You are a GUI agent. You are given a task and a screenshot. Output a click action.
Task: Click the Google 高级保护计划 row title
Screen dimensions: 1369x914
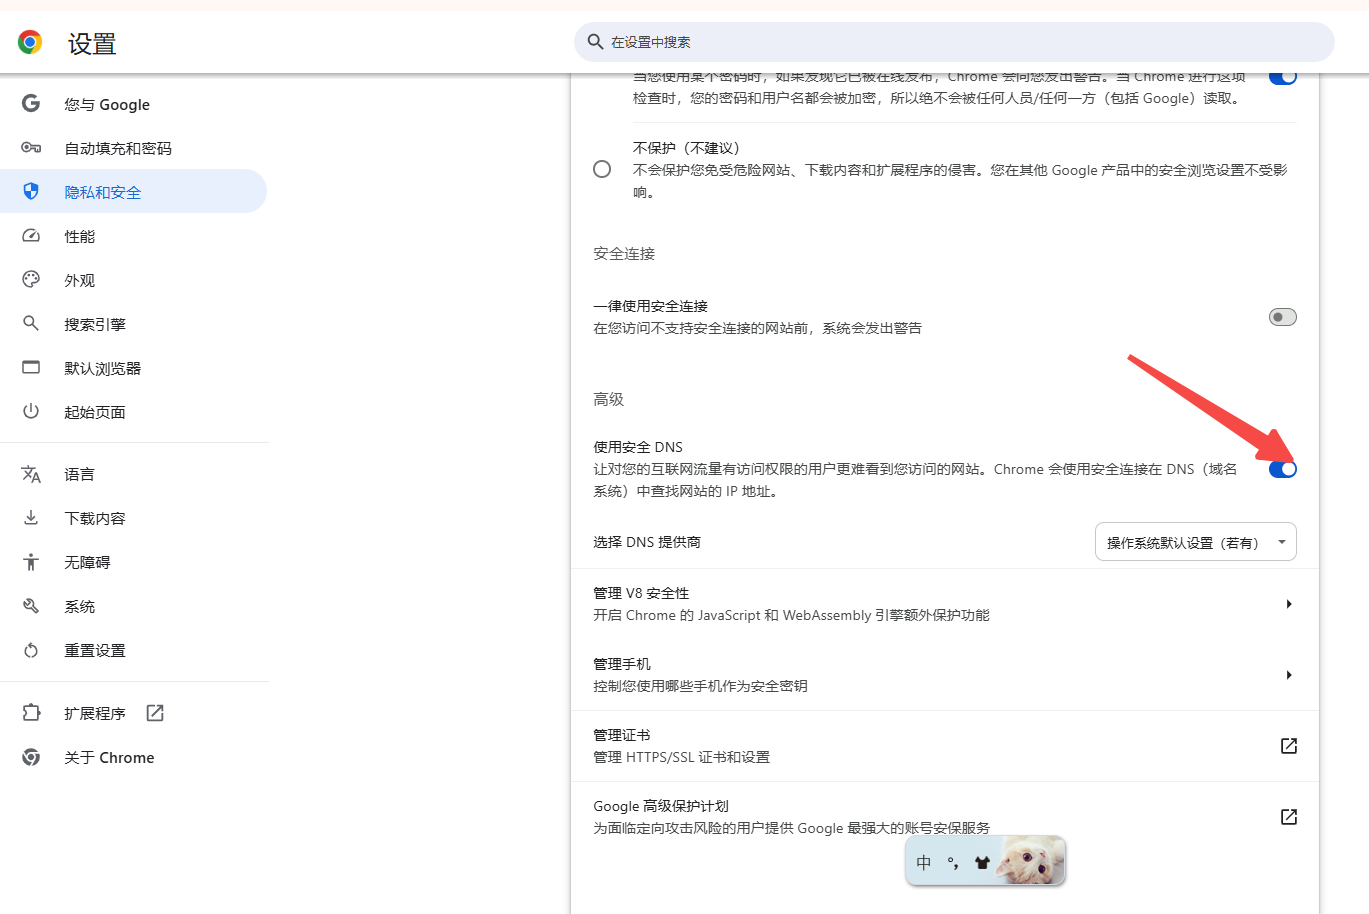pyautogui.click(x=661, y=806)
